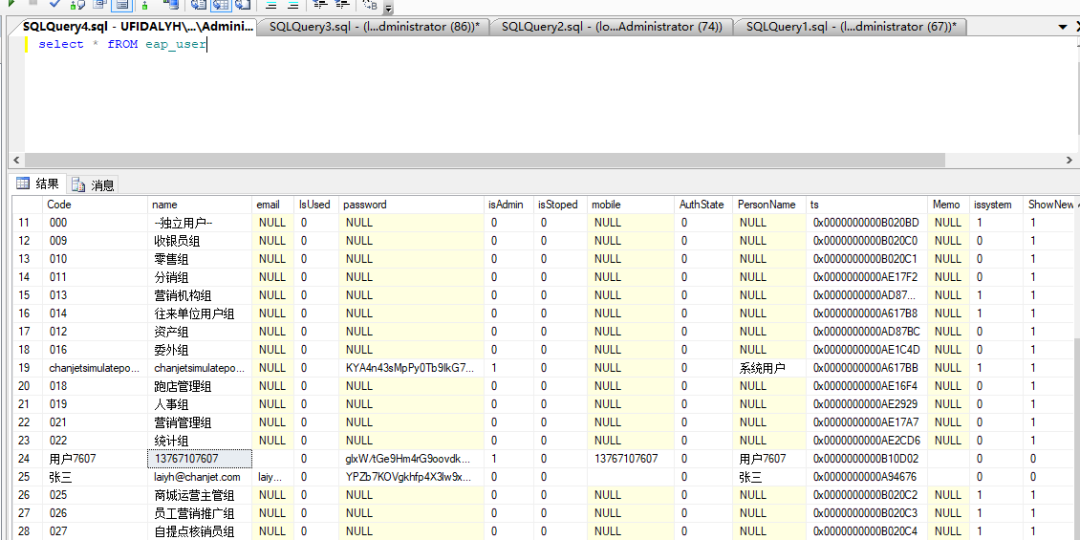Click the Code cell 张三

coord(96,477)
